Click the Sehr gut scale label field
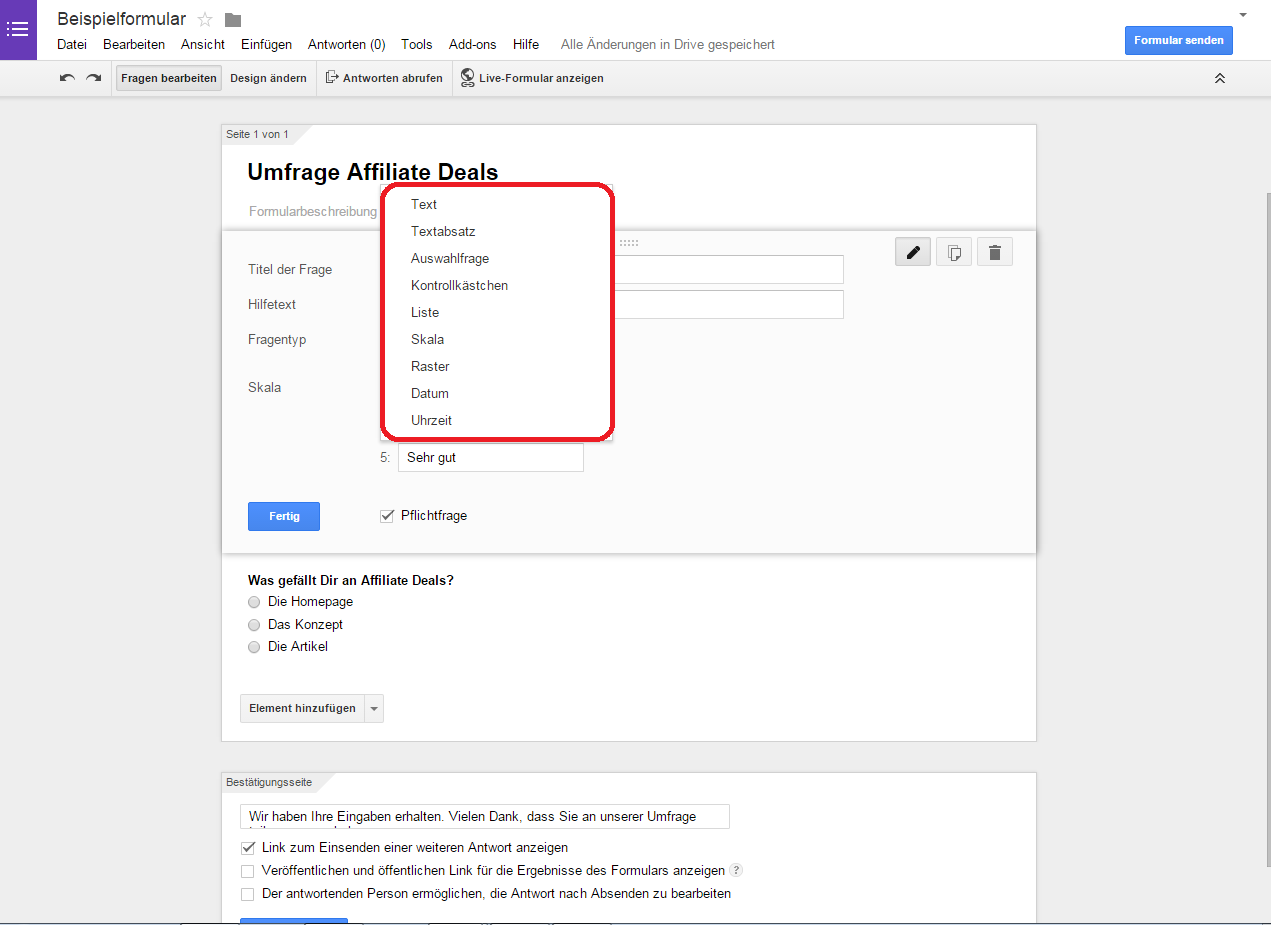This screenshot has height=925, width=1271. (491, 458)
